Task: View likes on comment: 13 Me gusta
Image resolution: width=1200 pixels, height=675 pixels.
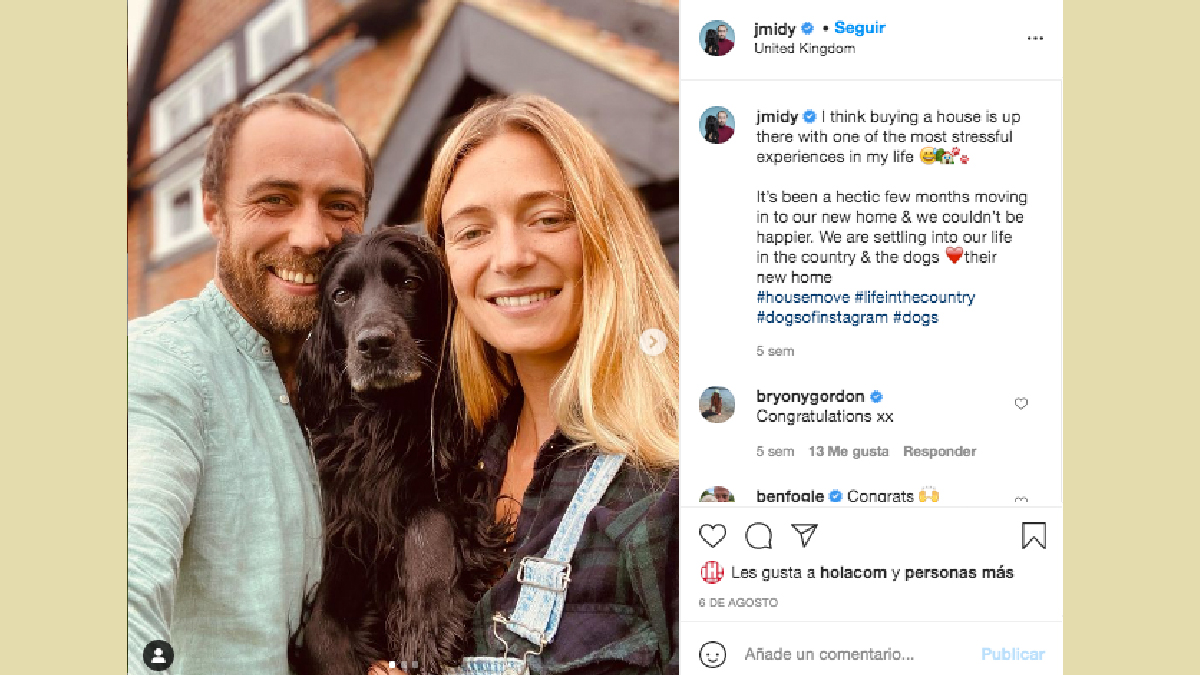Action: click(848, 451)
